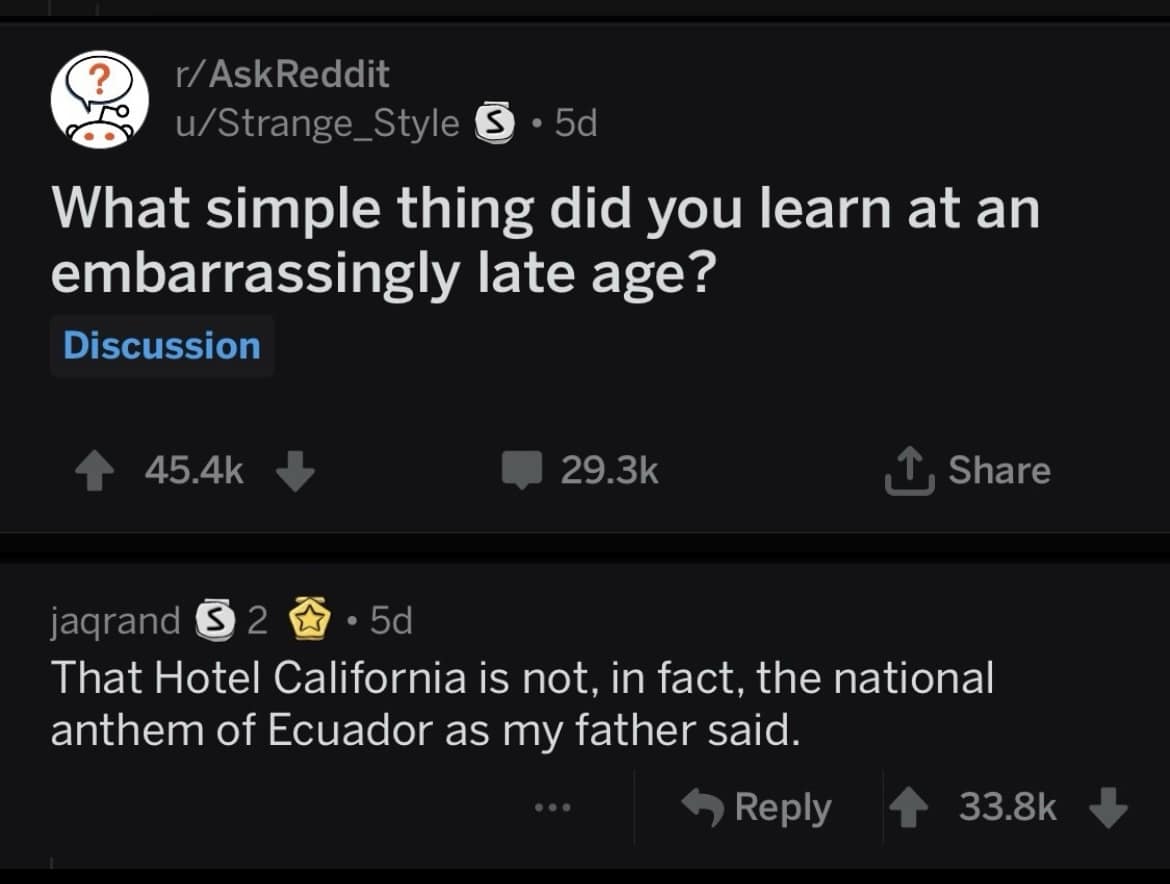Open the comment overflow menu with three dots
This screenshot has height=884, width=1170.
pos(554,806)
